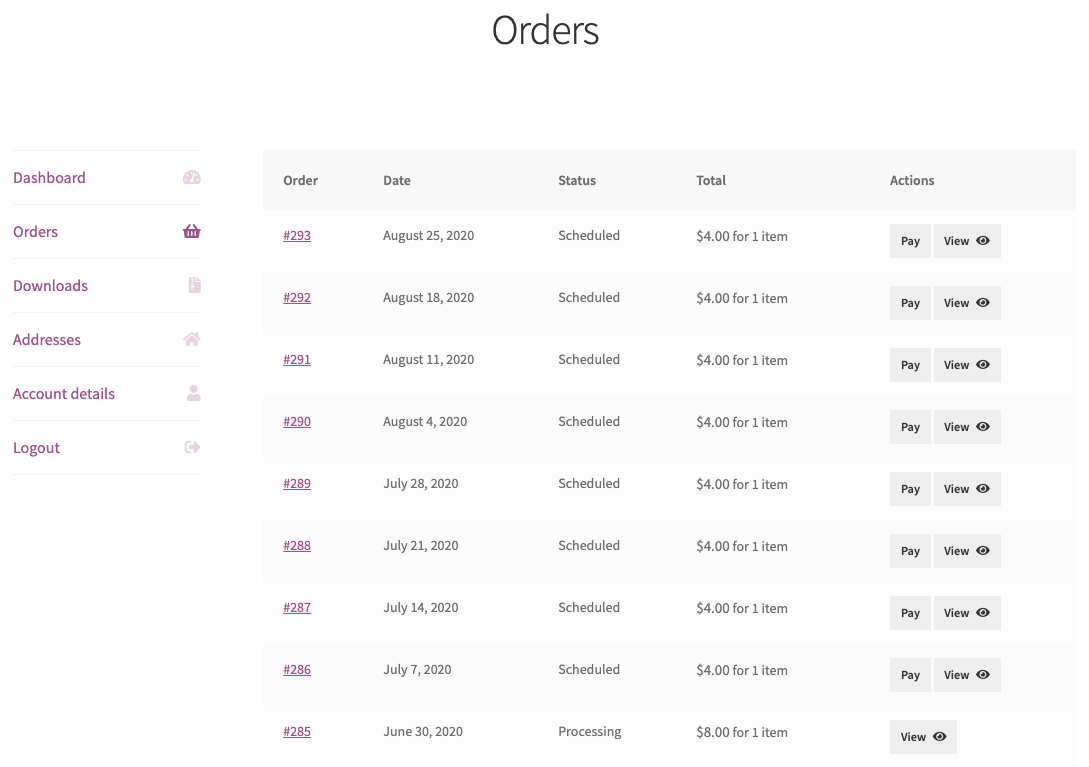Viewport: 1089px width, 767px height.
Task: Click the Account details person icon
Action: 194,394
